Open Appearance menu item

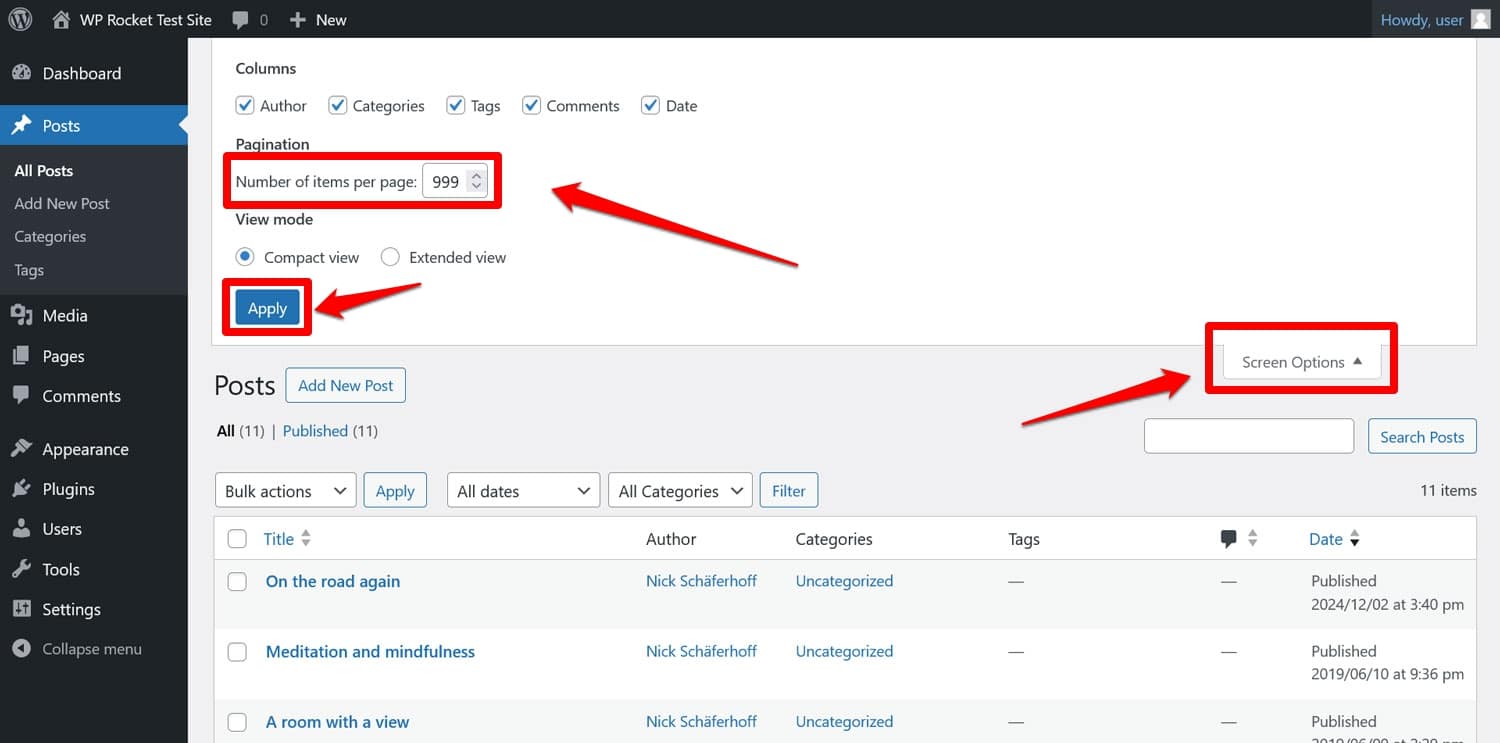(94, 449)
